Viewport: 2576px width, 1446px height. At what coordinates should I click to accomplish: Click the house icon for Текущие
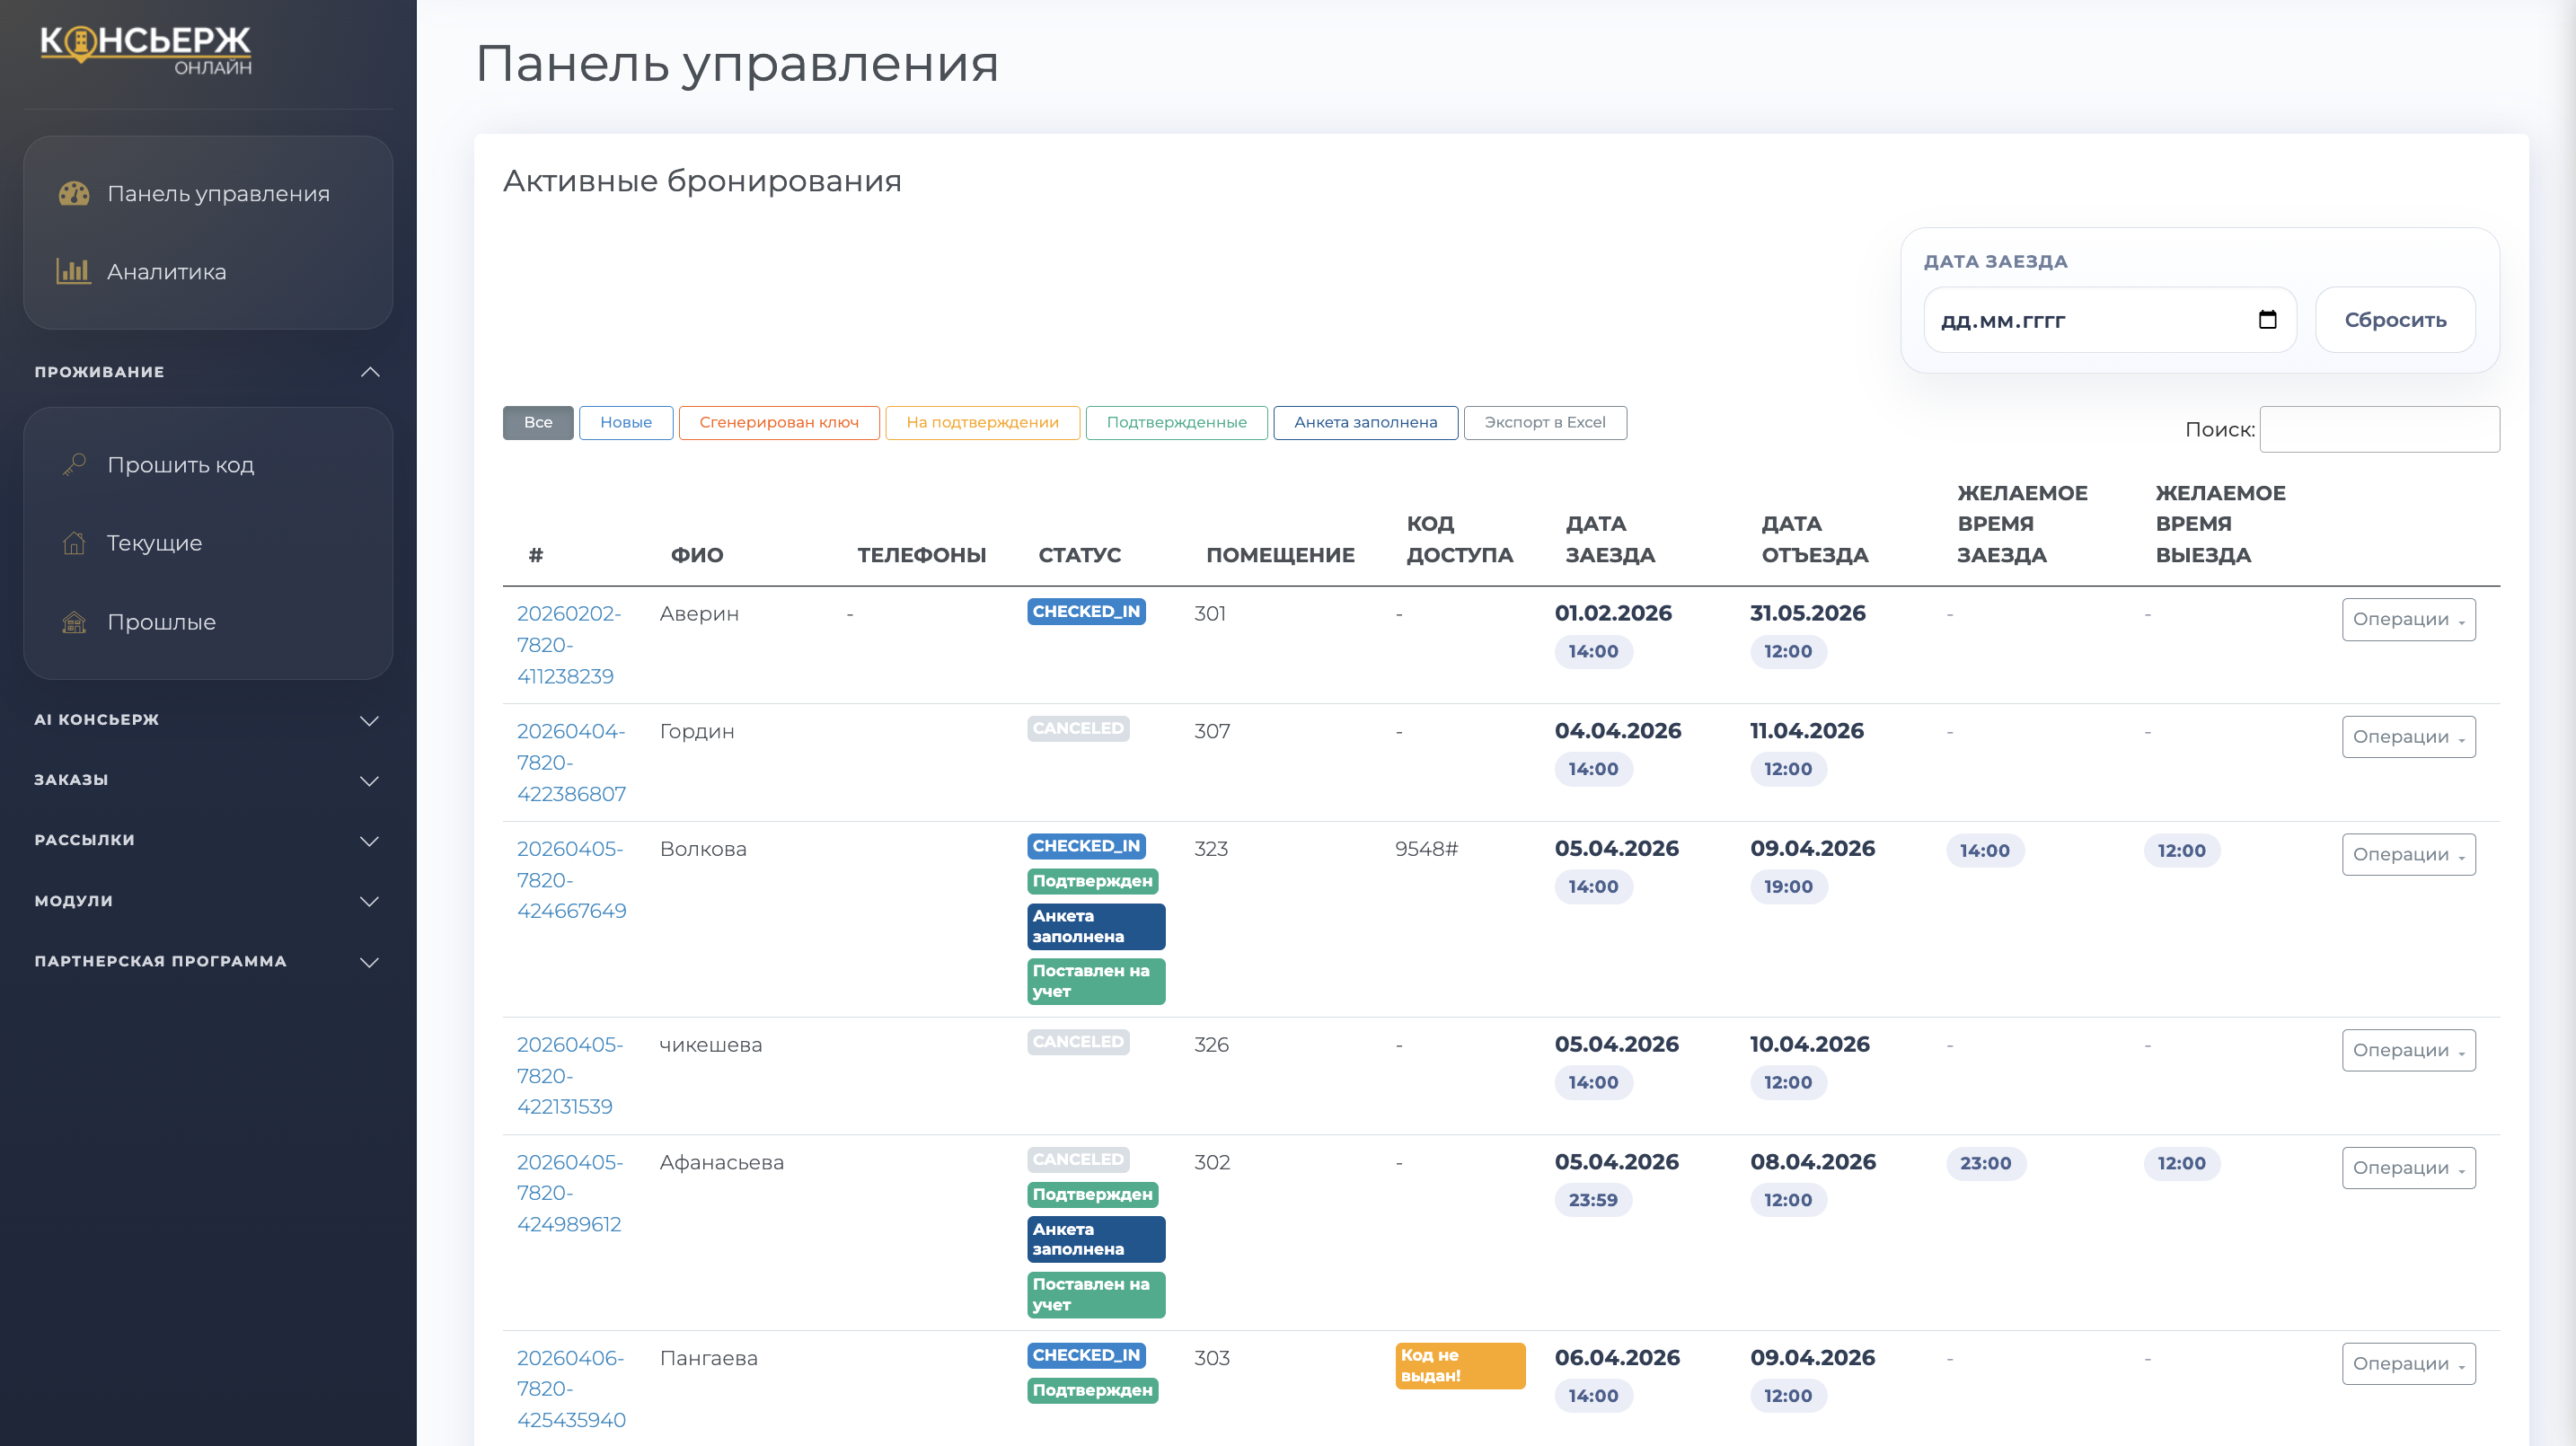(x=74, y=543)
